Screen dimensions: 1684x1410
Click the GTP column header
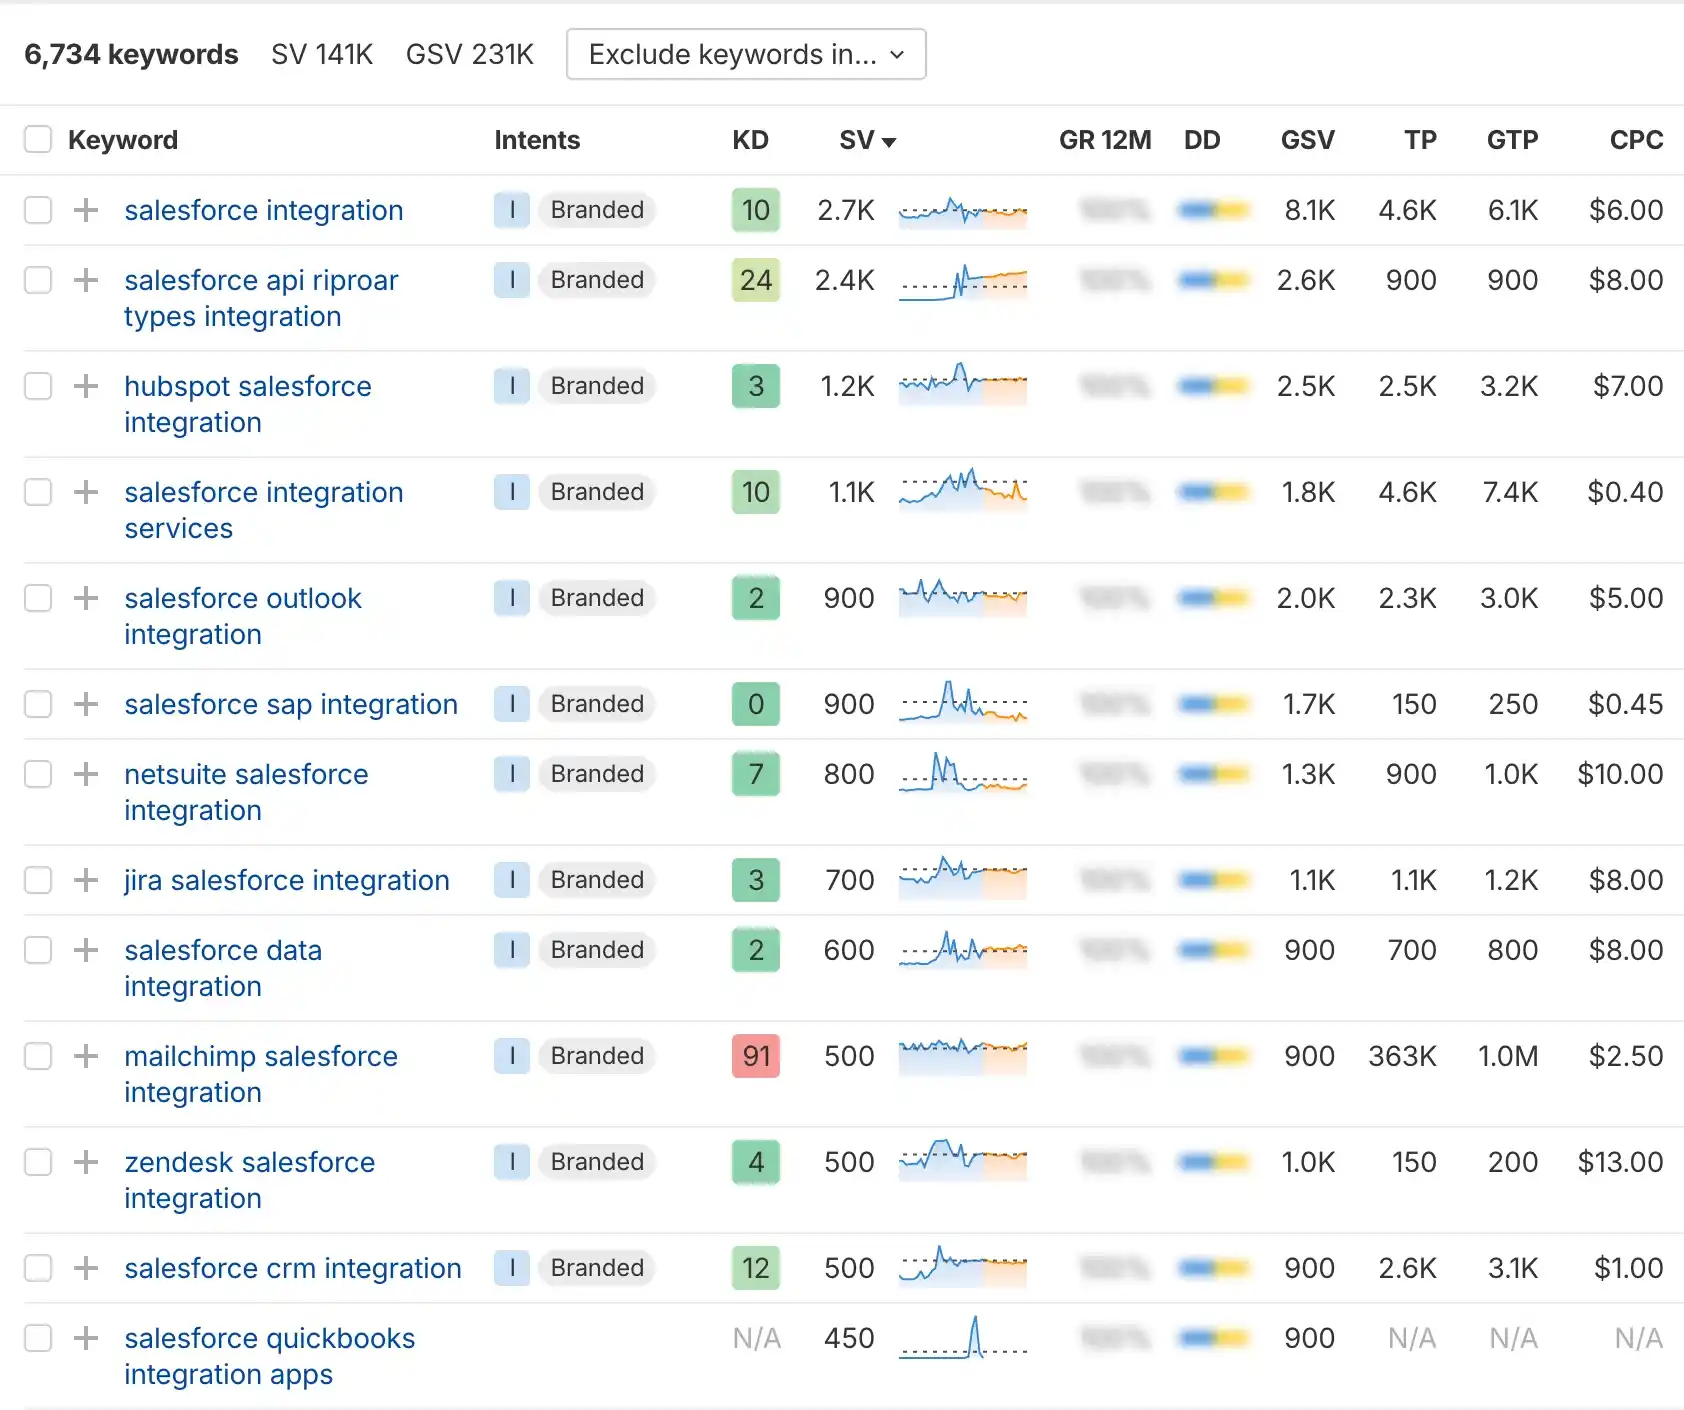[1512, 140]
